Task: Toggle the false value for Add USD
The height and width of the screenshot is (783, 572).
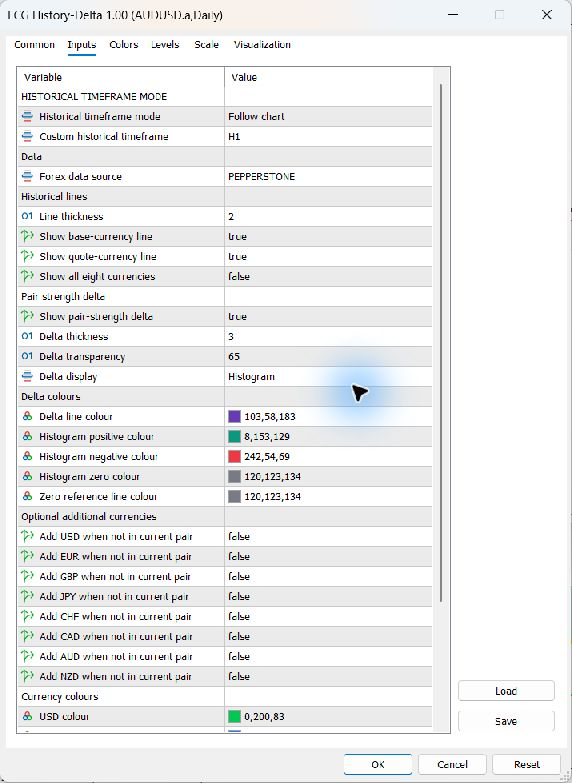Action: (328, 536)
